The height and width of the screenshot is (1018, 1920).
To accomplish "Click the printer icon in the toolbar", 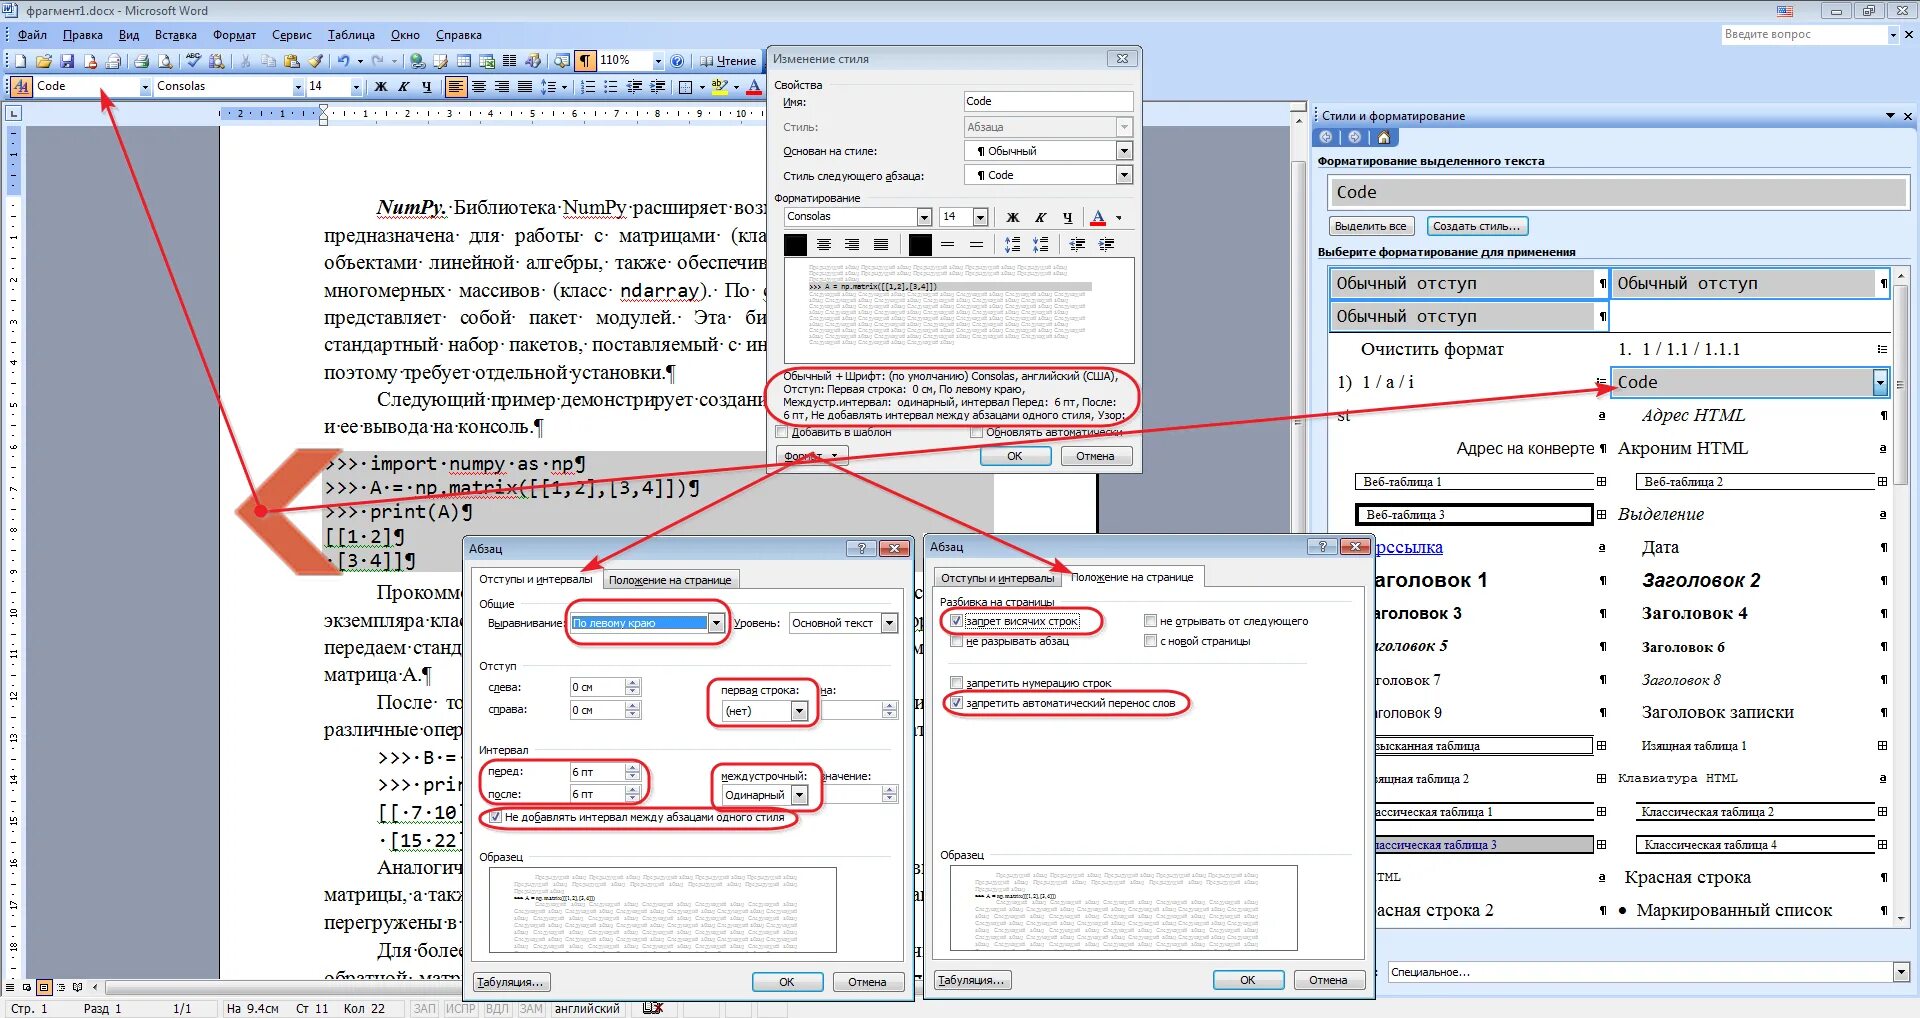I will click(141, 61).
